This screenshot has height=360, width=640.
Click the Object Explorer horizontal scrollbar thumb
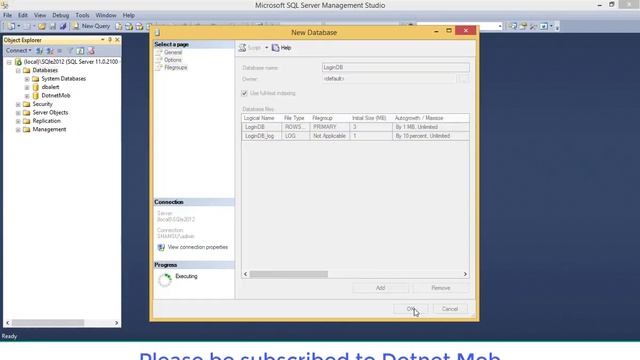click(48, 323)
